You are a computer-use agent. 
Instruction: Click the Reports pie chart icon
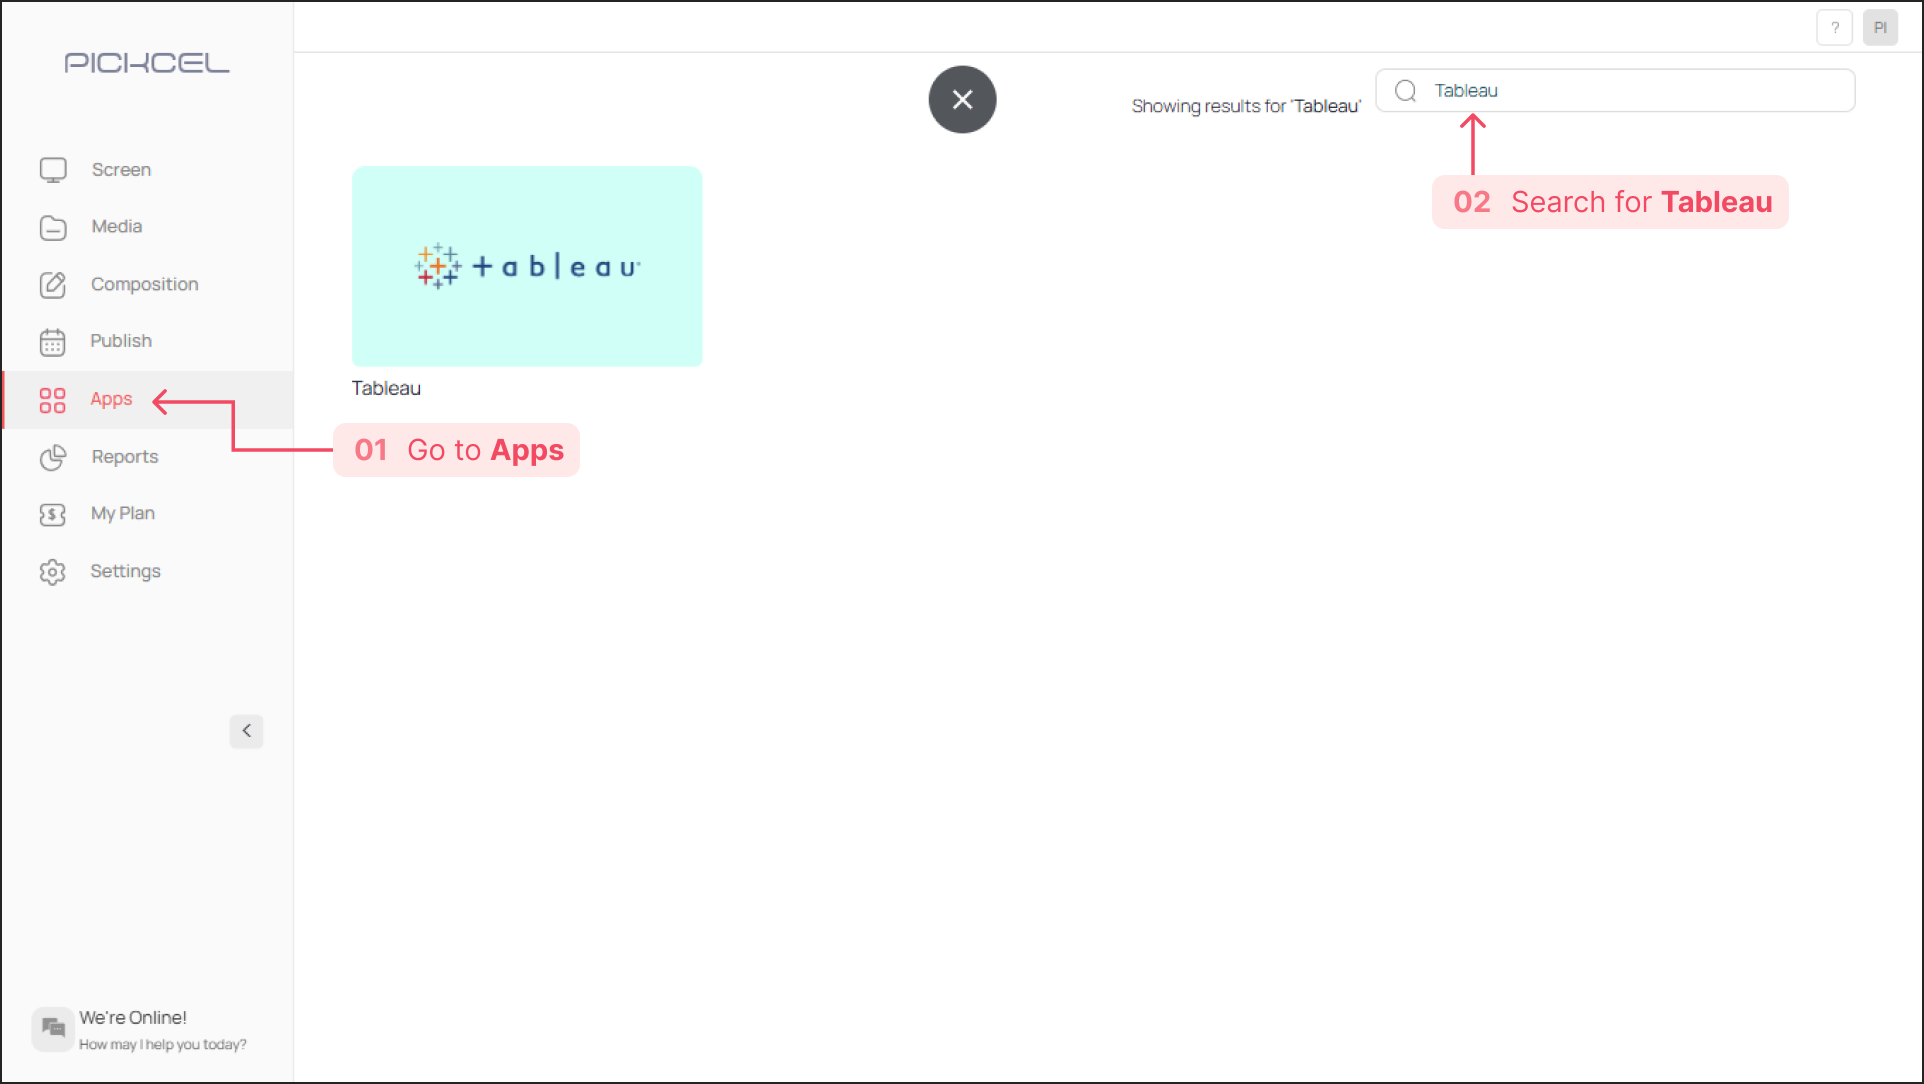click(x=53, y=457)
